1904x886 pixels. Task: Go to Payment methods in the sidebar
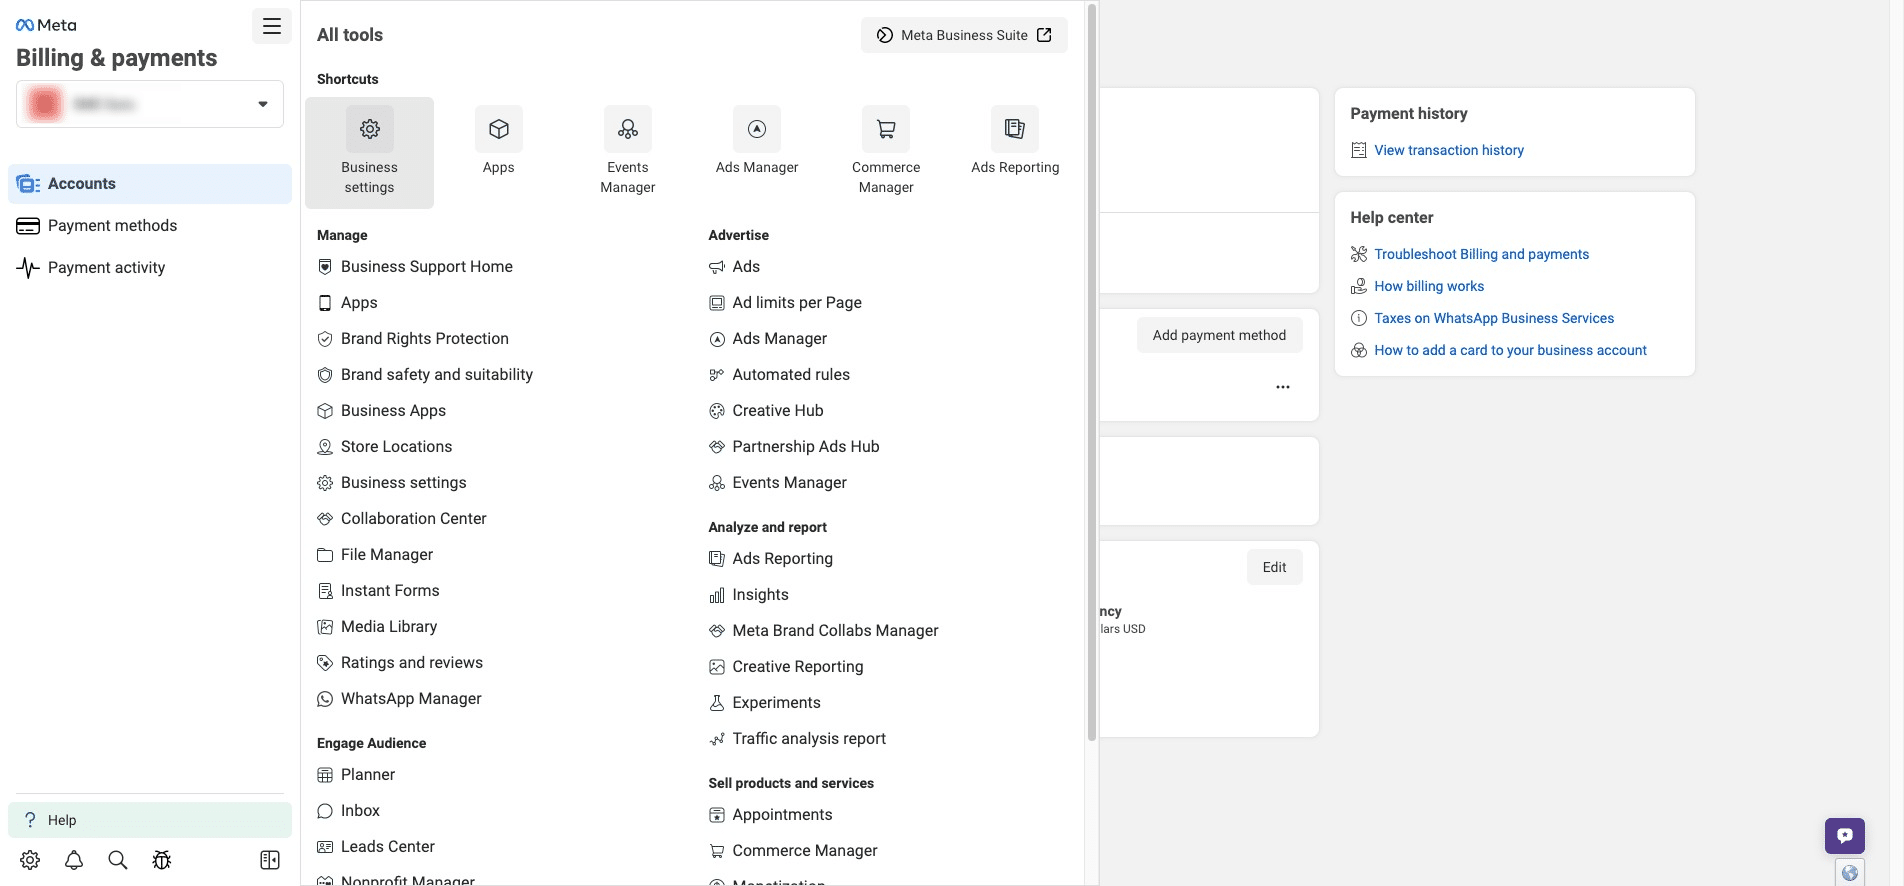tap(150, 226)
